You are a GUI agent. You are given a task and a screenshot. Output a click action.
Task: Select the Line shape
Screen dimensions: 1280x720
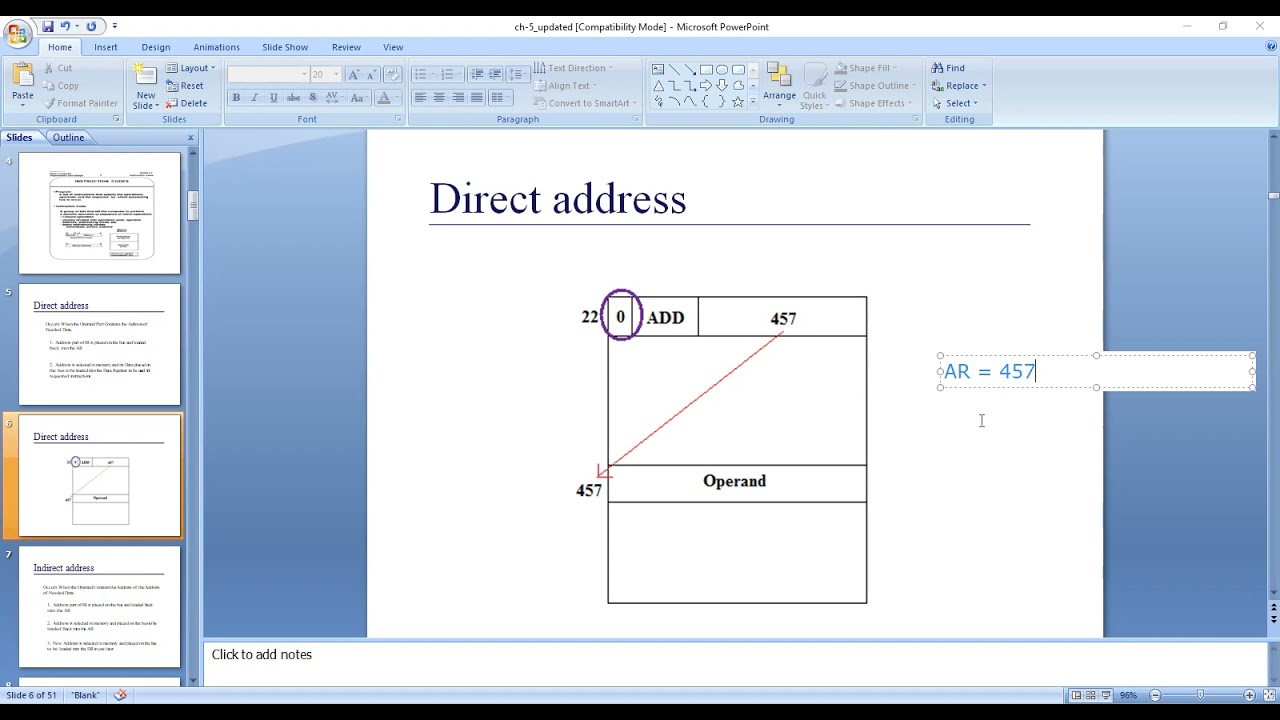[674, 70]
